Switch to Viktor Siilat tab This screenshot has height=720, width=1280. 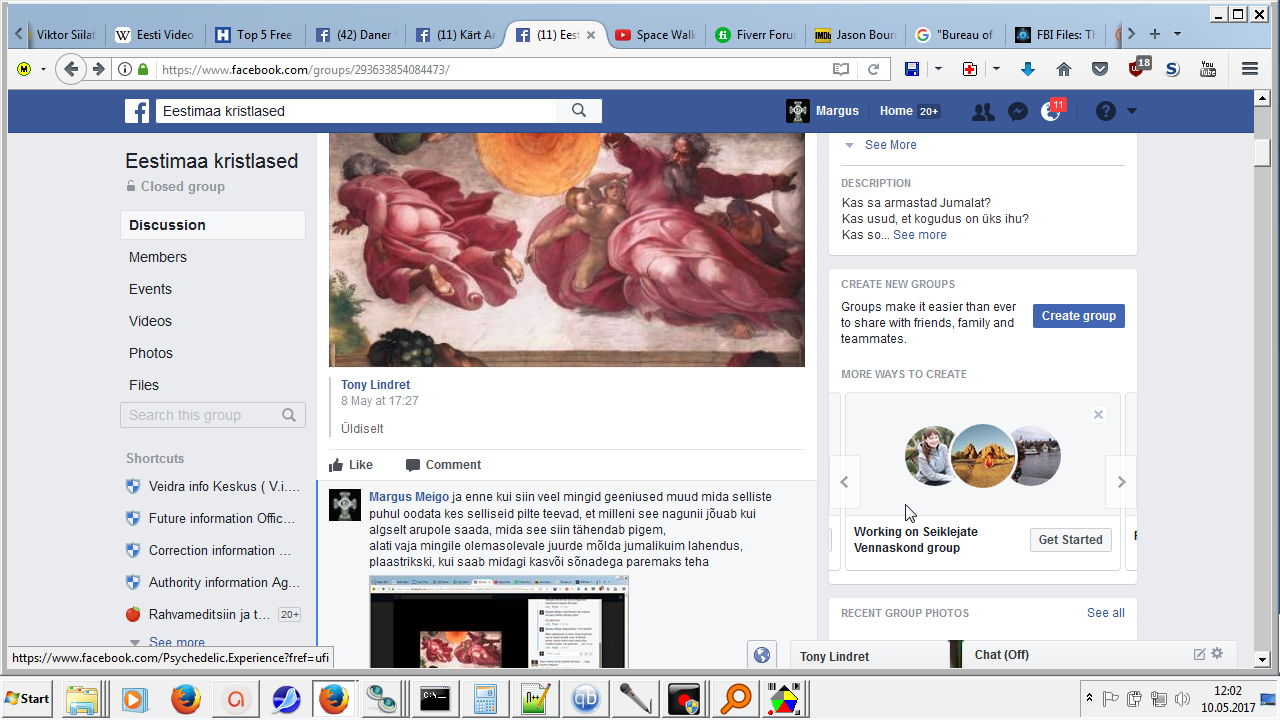(x=65, y=35)
